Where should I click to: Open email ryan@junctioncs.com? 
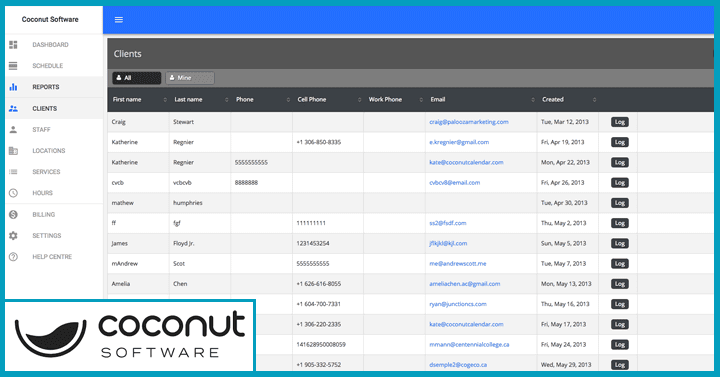pos(458,304)
